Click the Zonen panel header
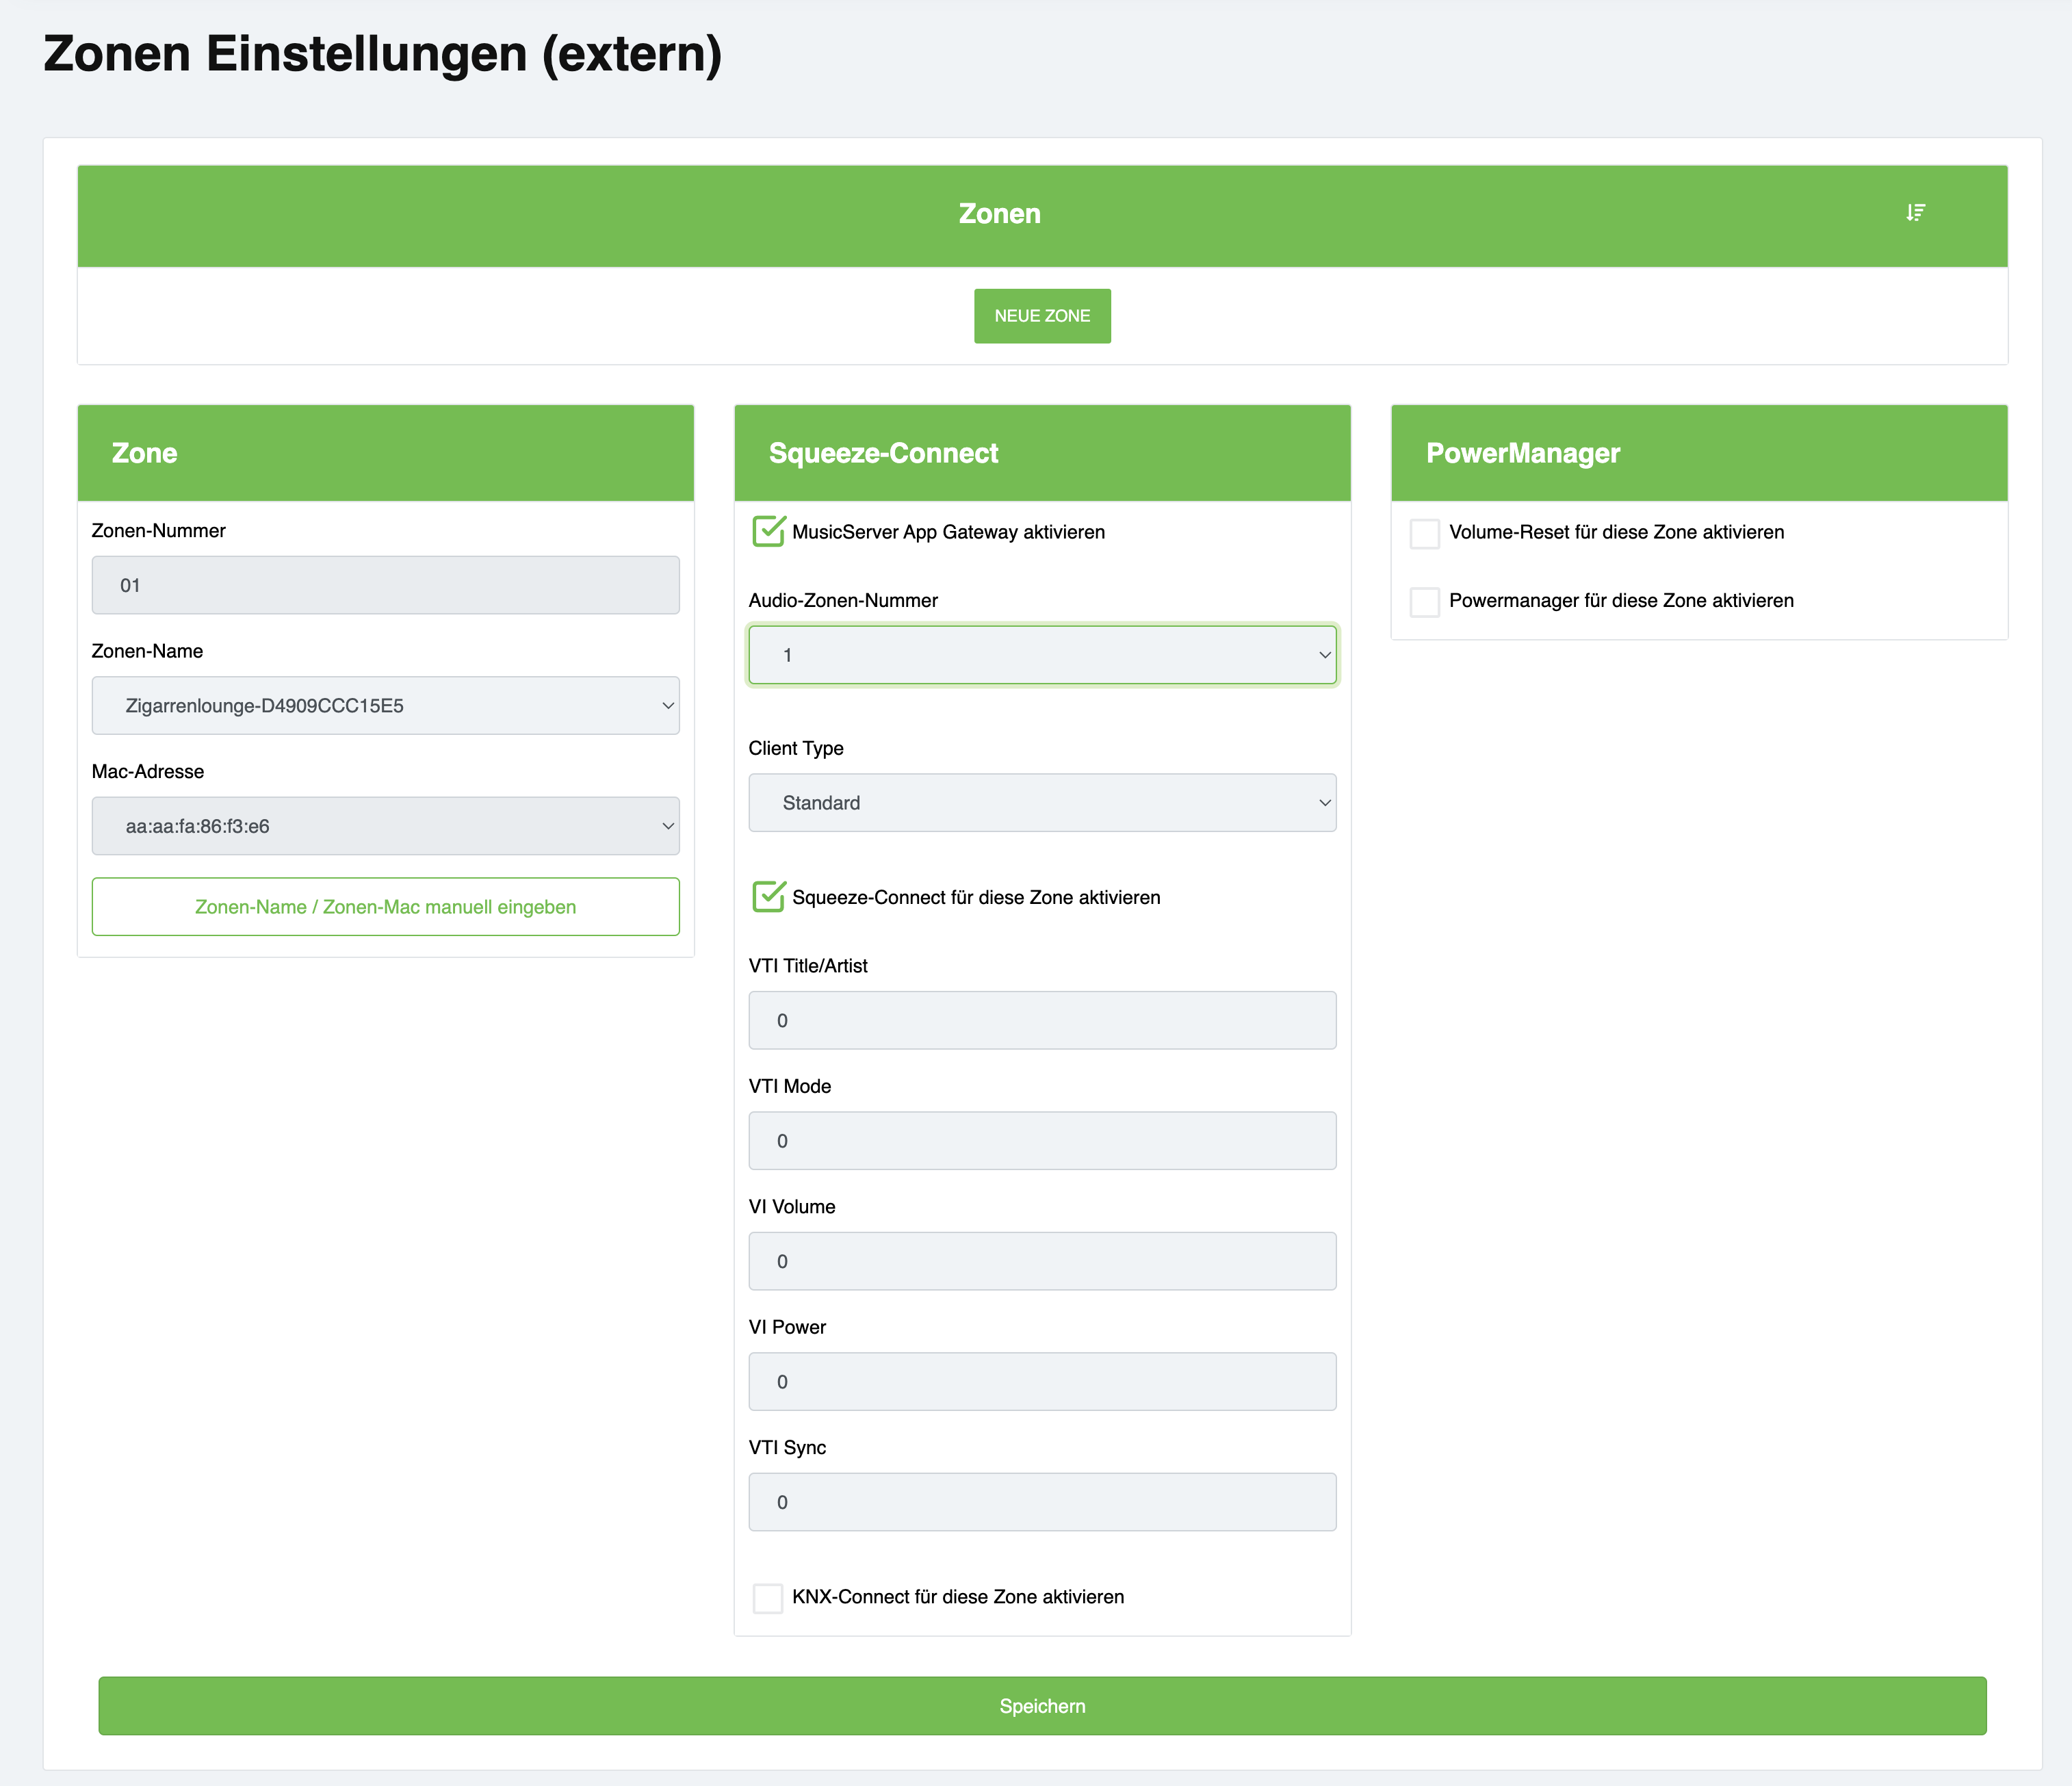2072x1786 pixels. [999, 214]
